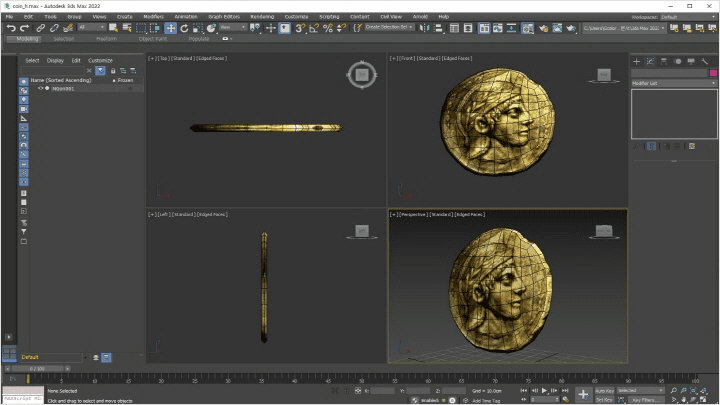Click the Scene Explorer search field
This screenshot has height=405, width=720.
pyautogui.click(x=52, y=70)
